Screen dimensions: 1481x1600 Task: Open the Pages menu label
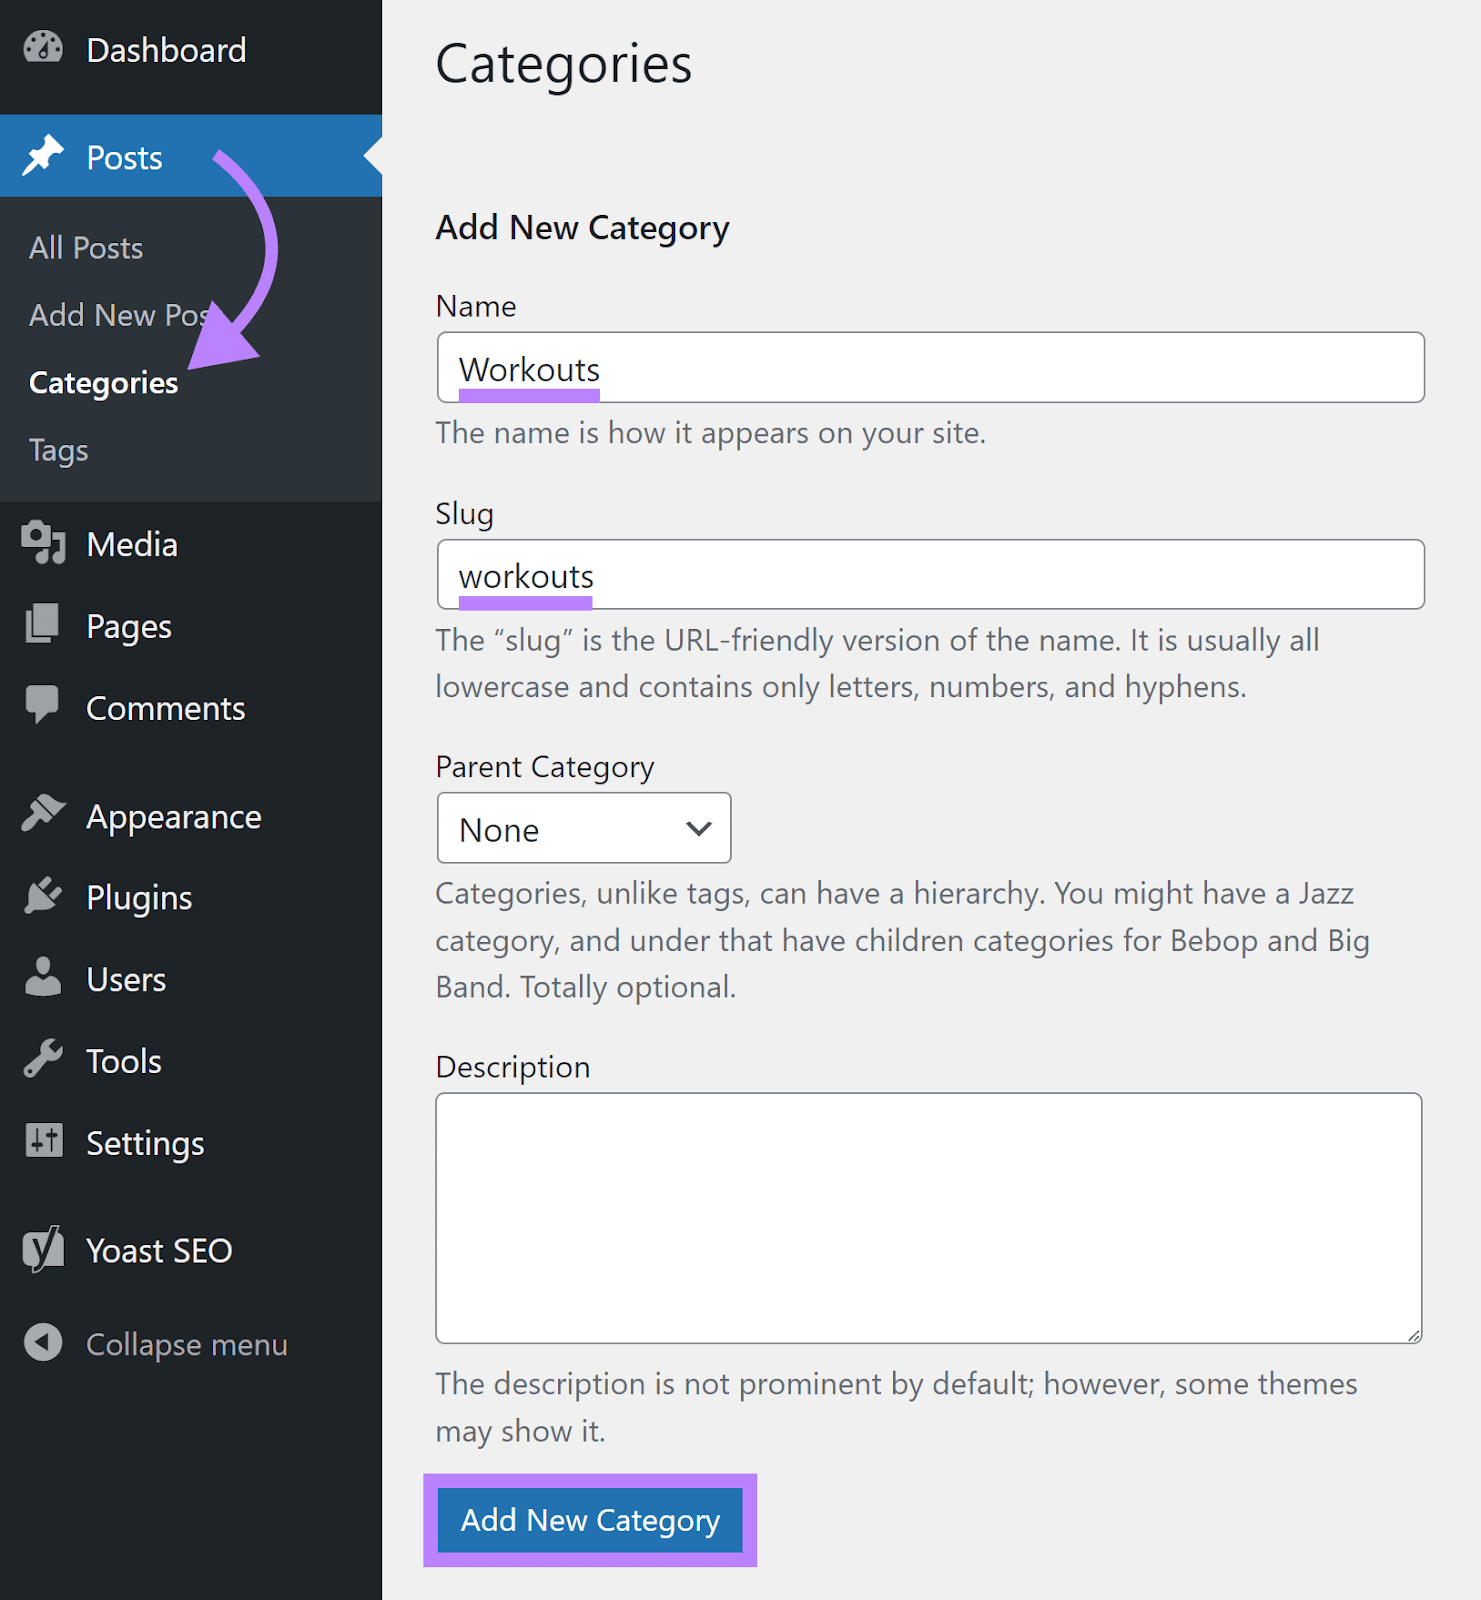pyautogui.click(x=129, y=627)
